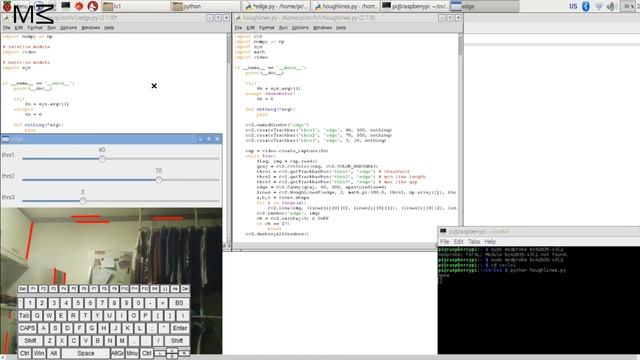Open the Run menu in edge.py window
The height and width of the screenshot is (360, 640).
(x=51, y=28)
